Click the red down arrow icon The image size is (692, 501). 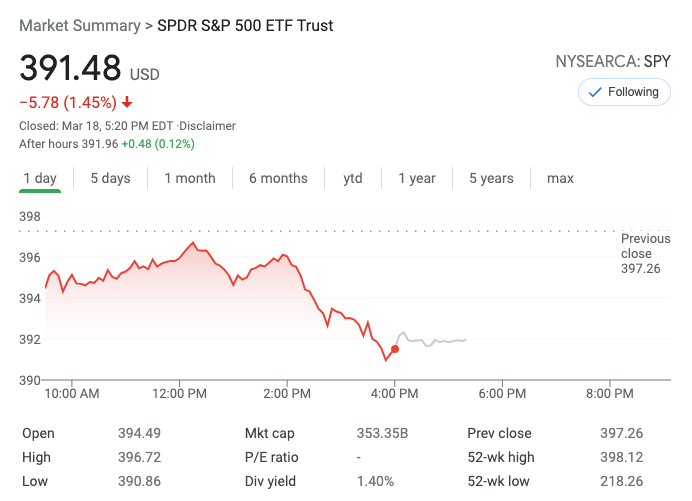coord(127,102)
